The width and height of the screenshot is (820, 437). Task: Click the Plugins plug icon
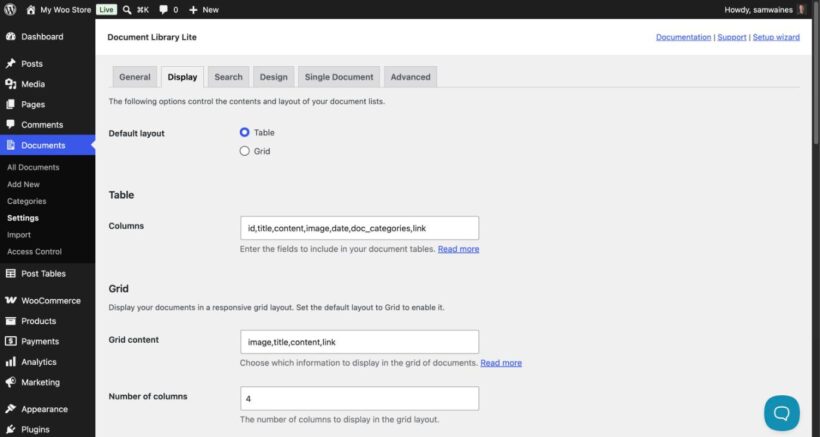pyautogui.click(x=10, y=429)
